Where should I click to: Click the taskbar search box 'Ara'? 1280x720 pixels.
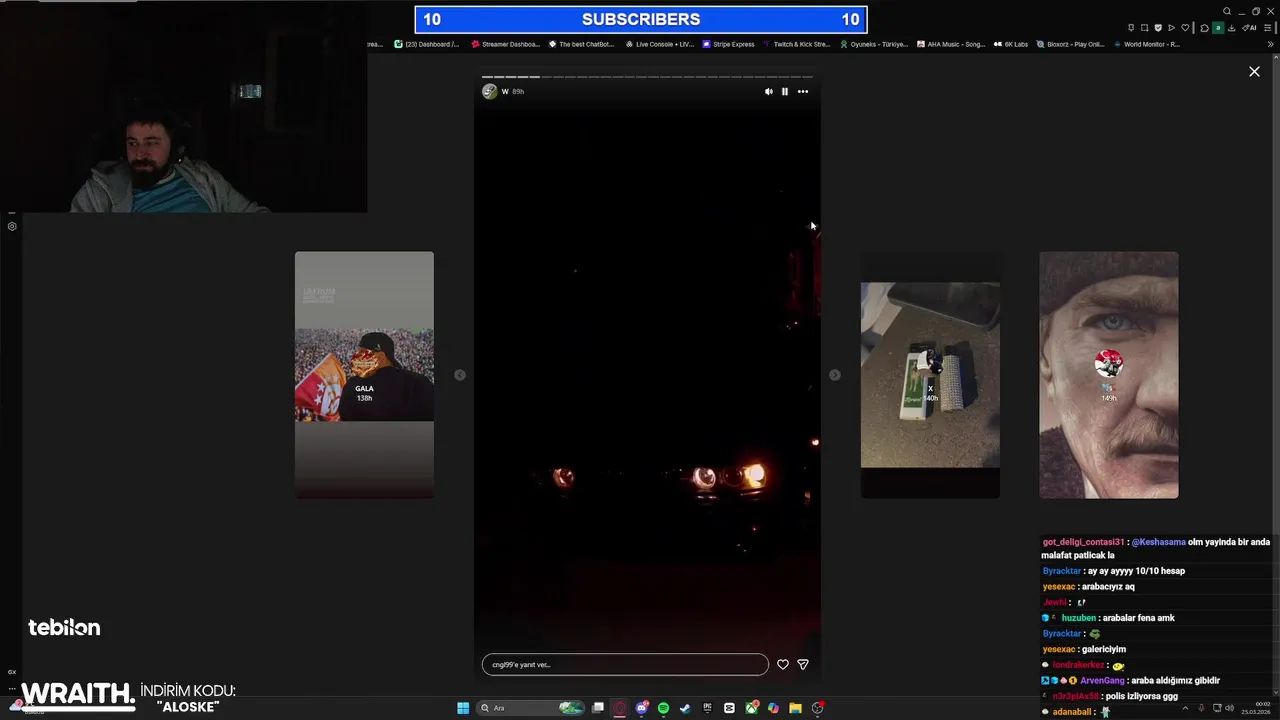pyautogui.click(x=530, y=708)
